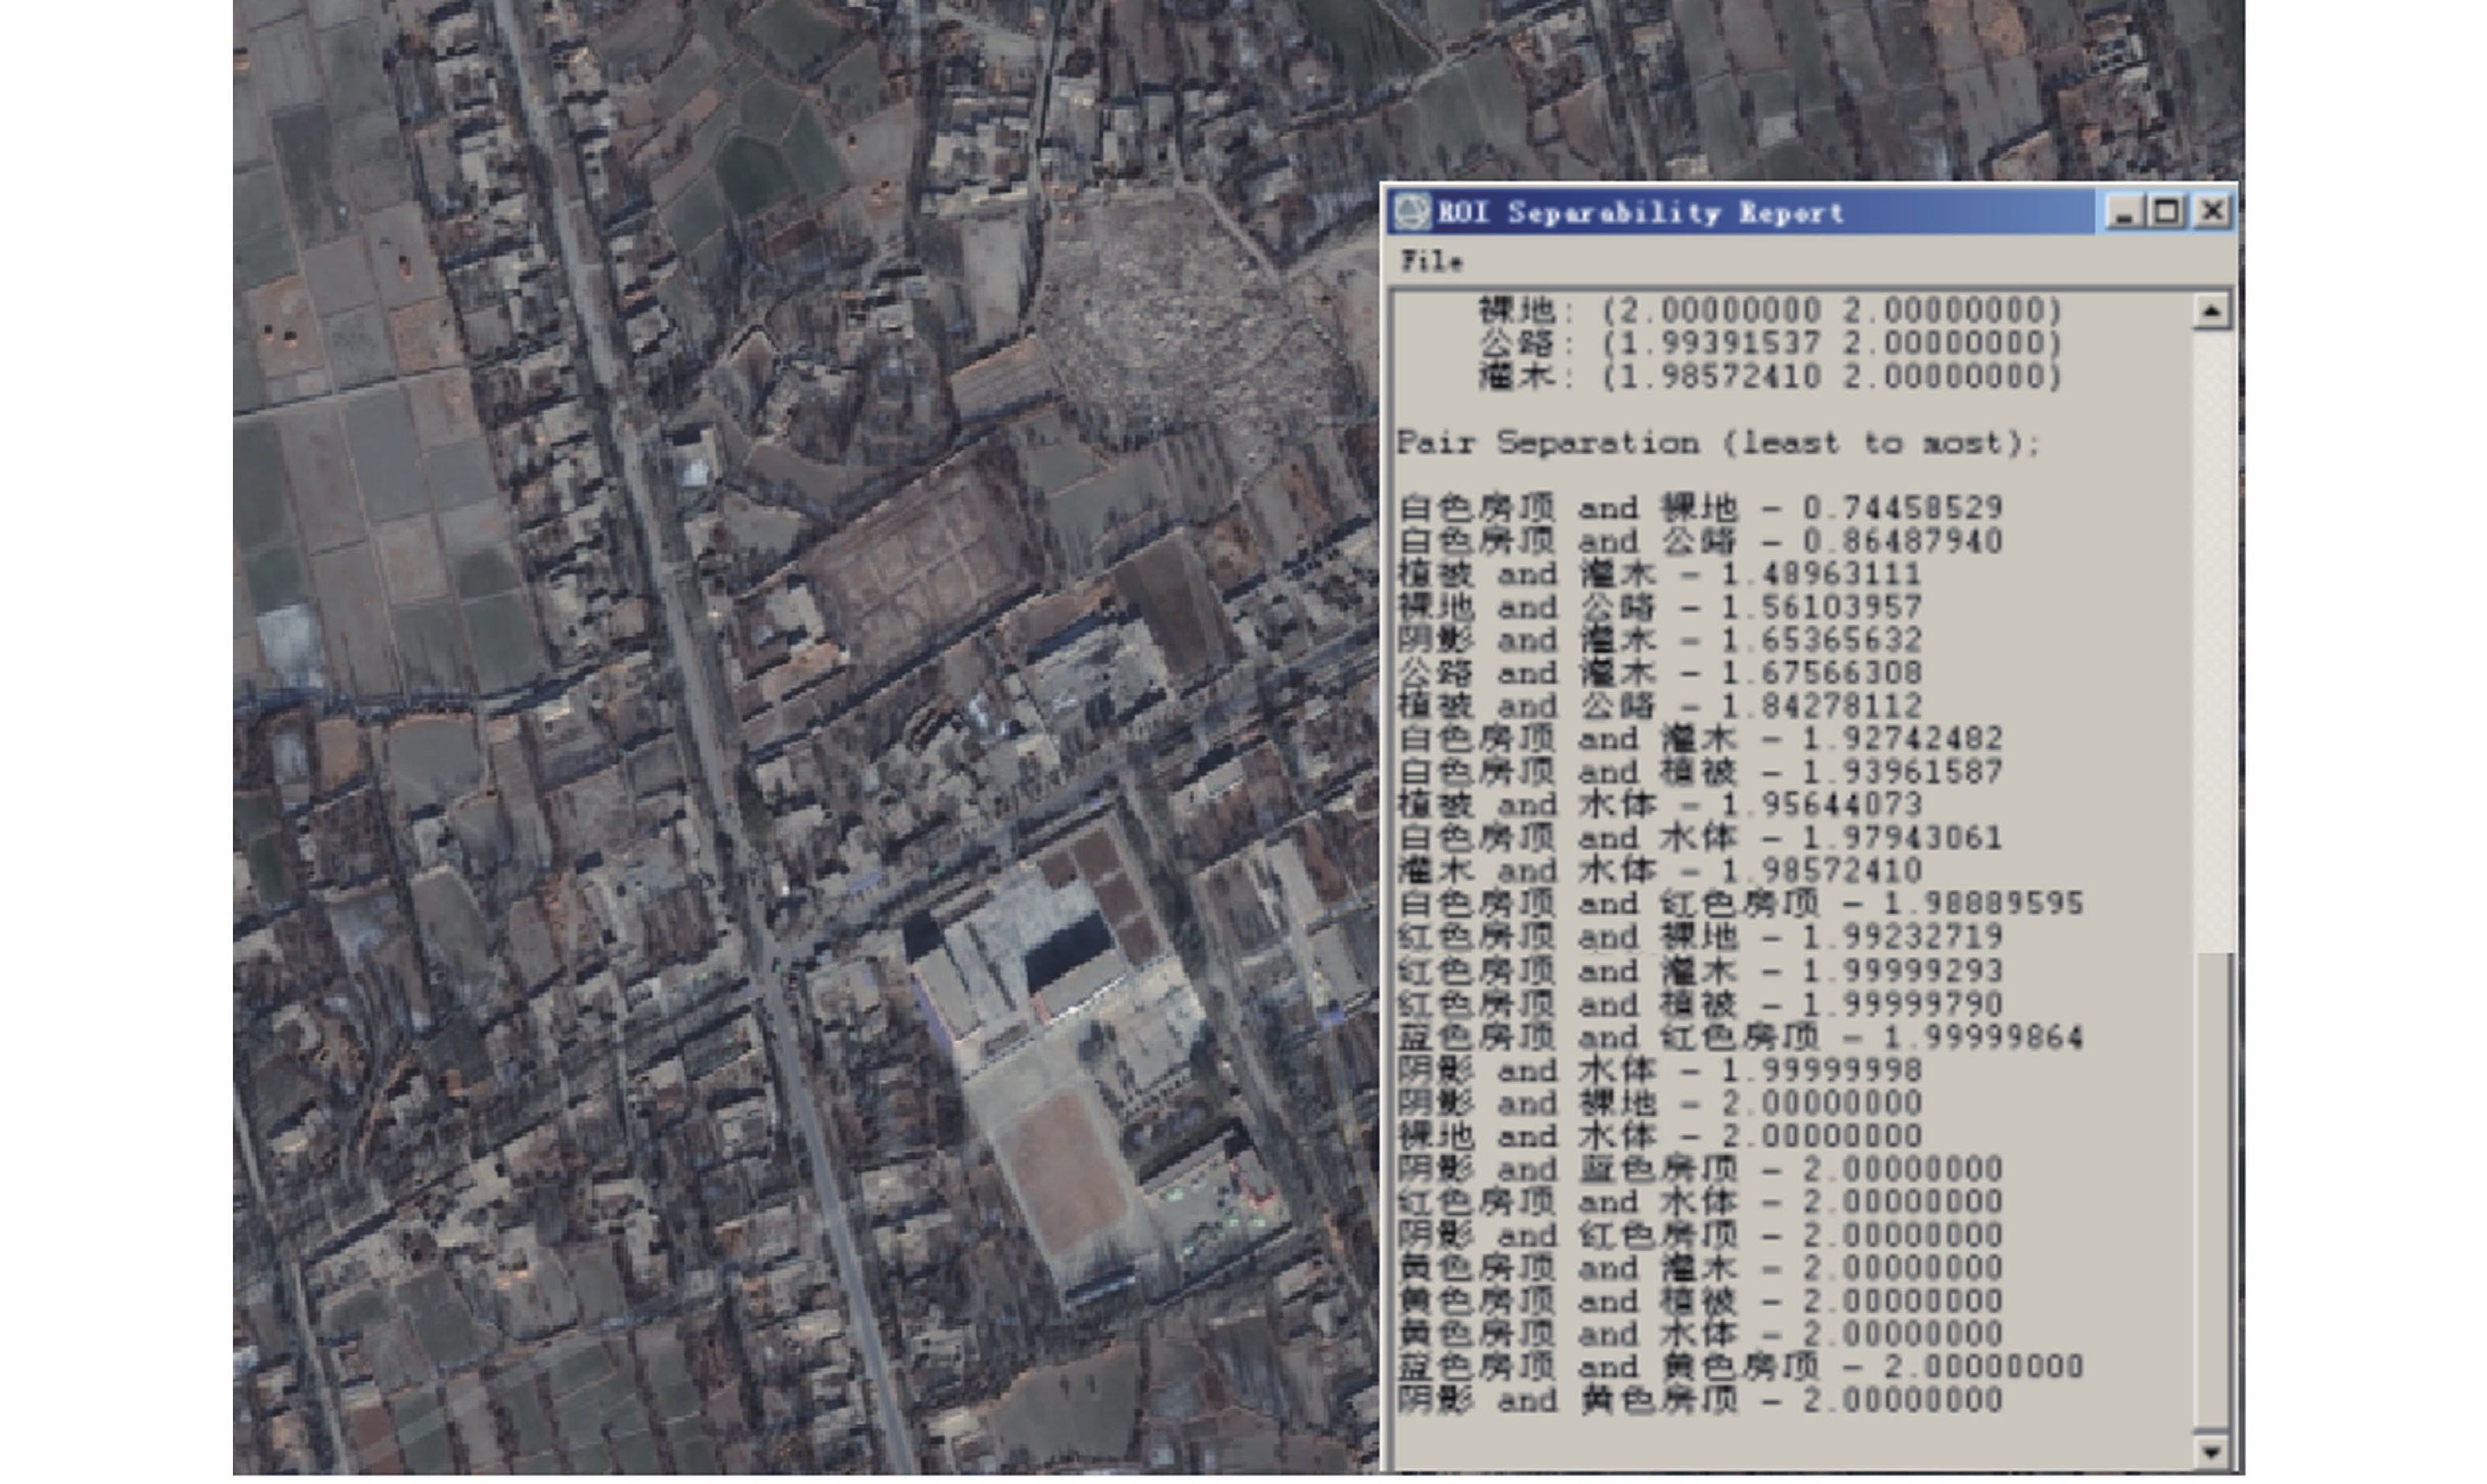Click the '阴影 and 裸地' line
The image size is (2487, 1484).
(x=1659, y=1103)
